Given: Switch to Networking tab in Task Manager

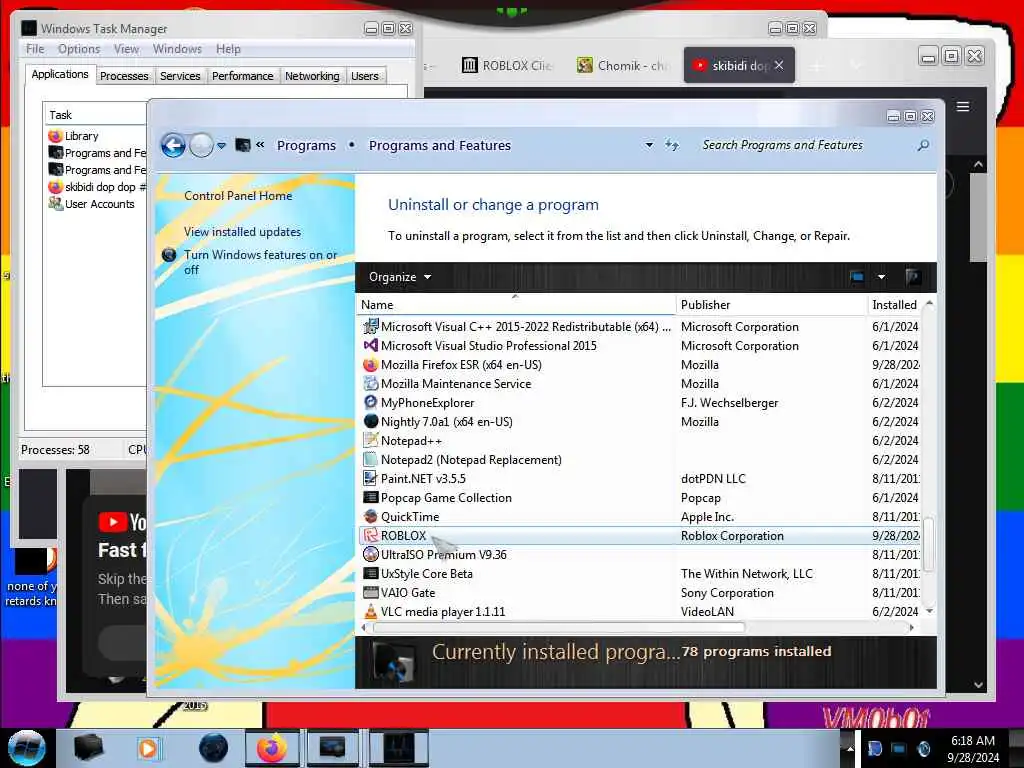Looking at the screenshot, I should click(x=312, y=76).
